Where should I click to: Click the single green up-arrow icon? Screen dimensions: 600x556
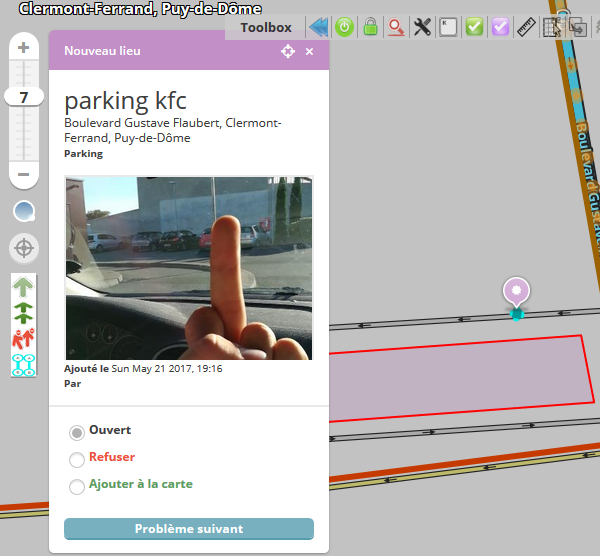click(23, 287)
